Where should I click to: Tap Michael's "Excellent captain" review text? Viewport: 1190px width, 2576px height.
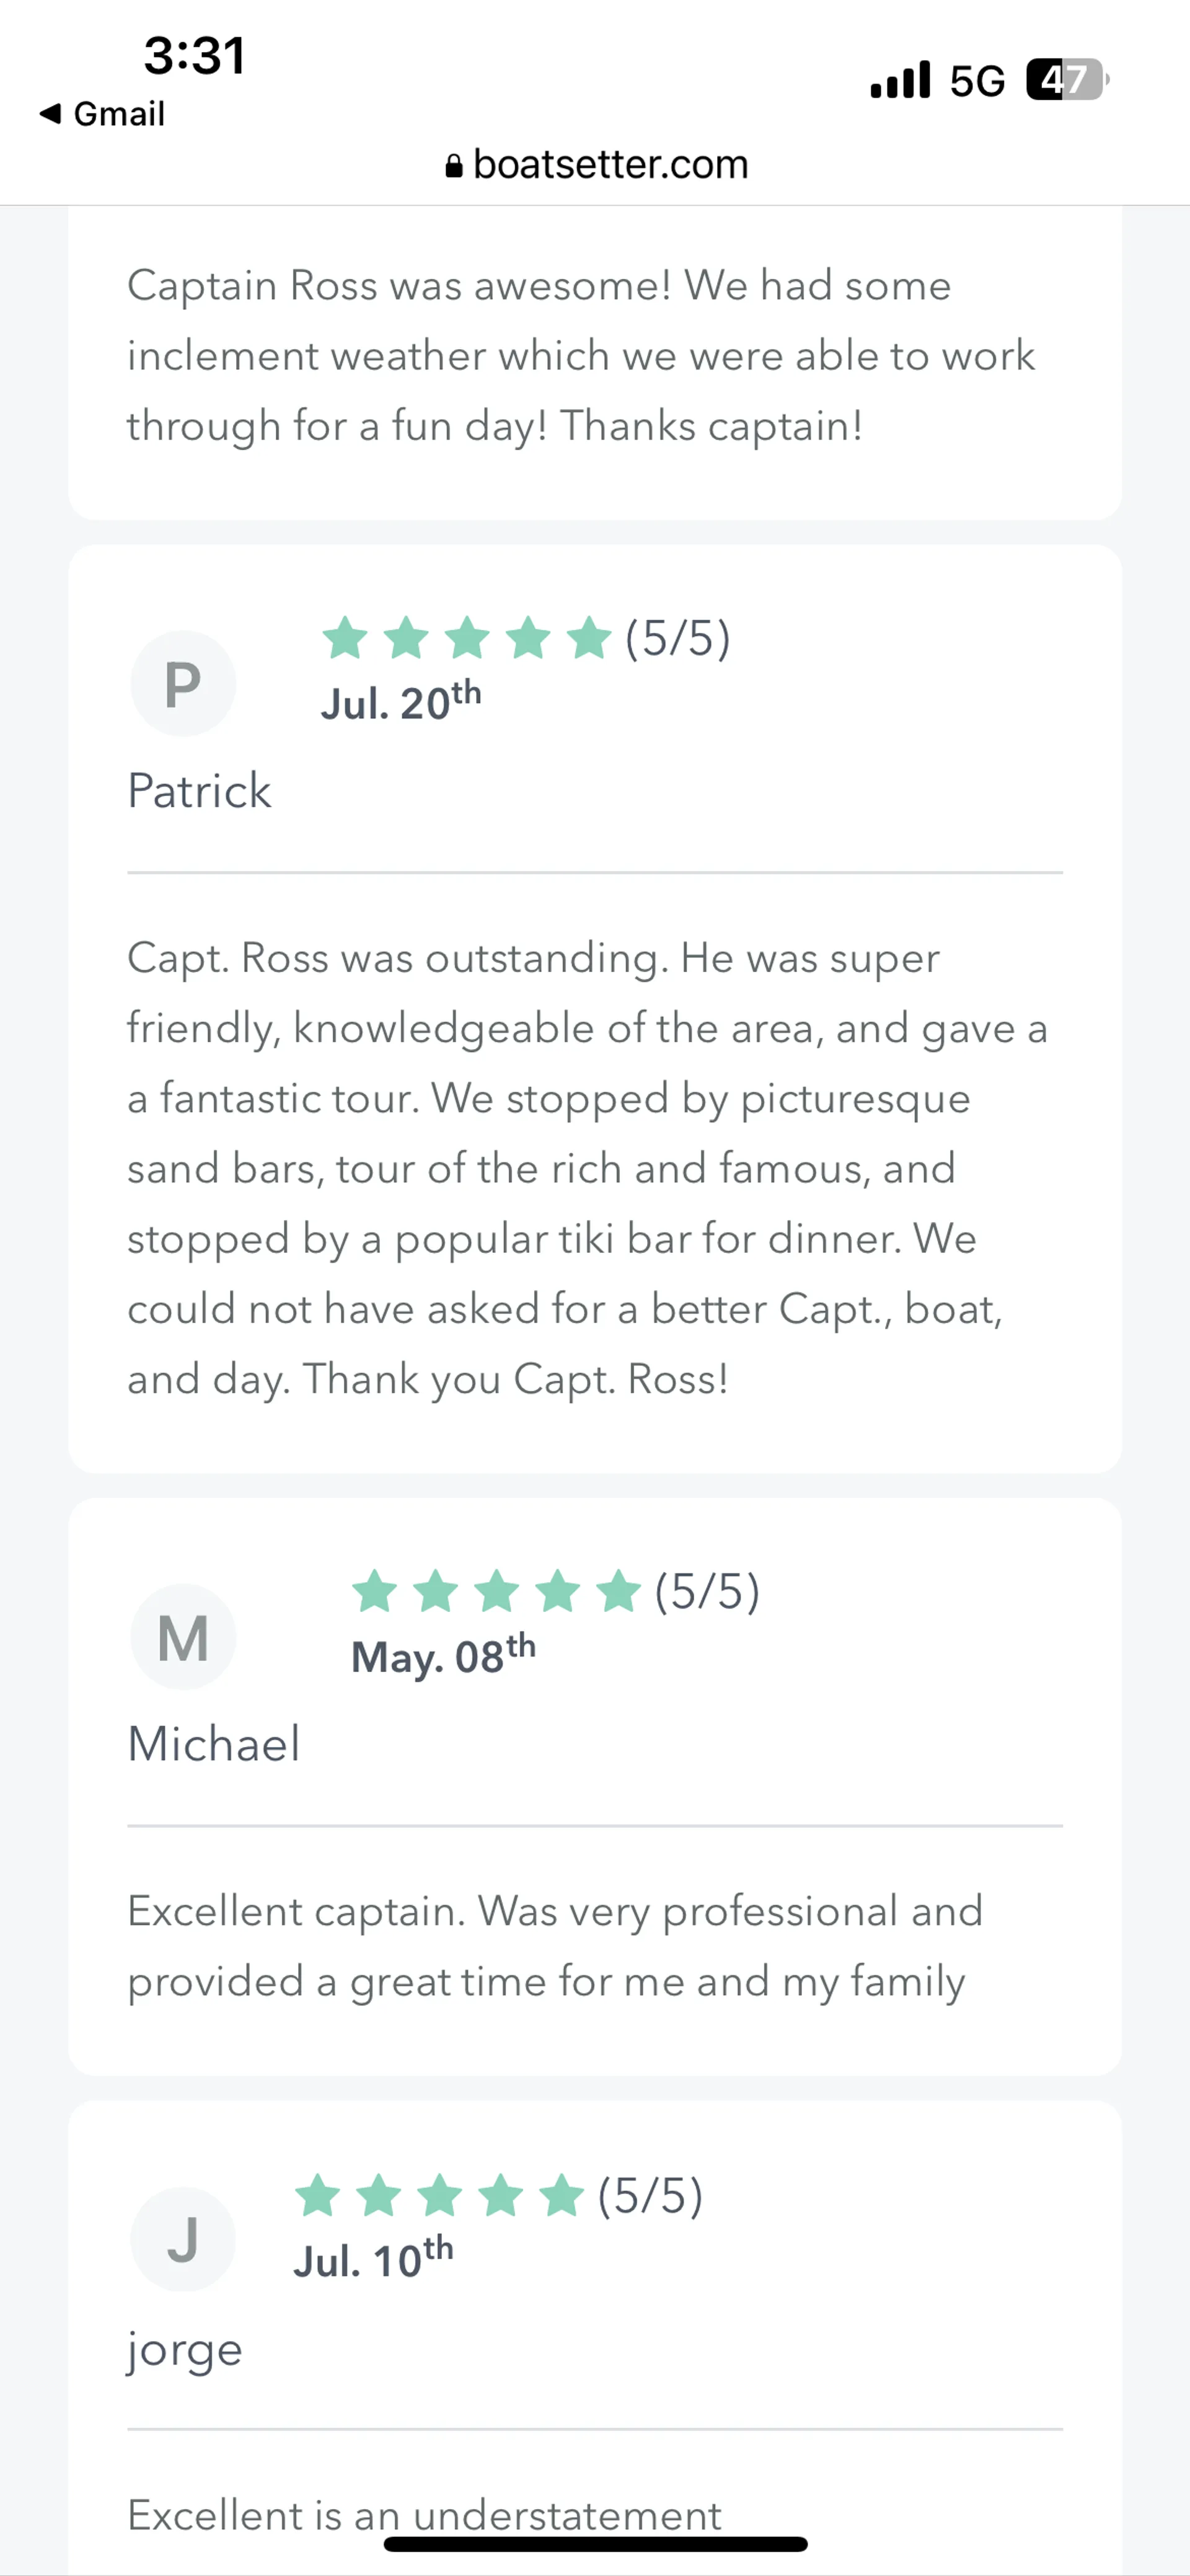(x=555, y=1946)
